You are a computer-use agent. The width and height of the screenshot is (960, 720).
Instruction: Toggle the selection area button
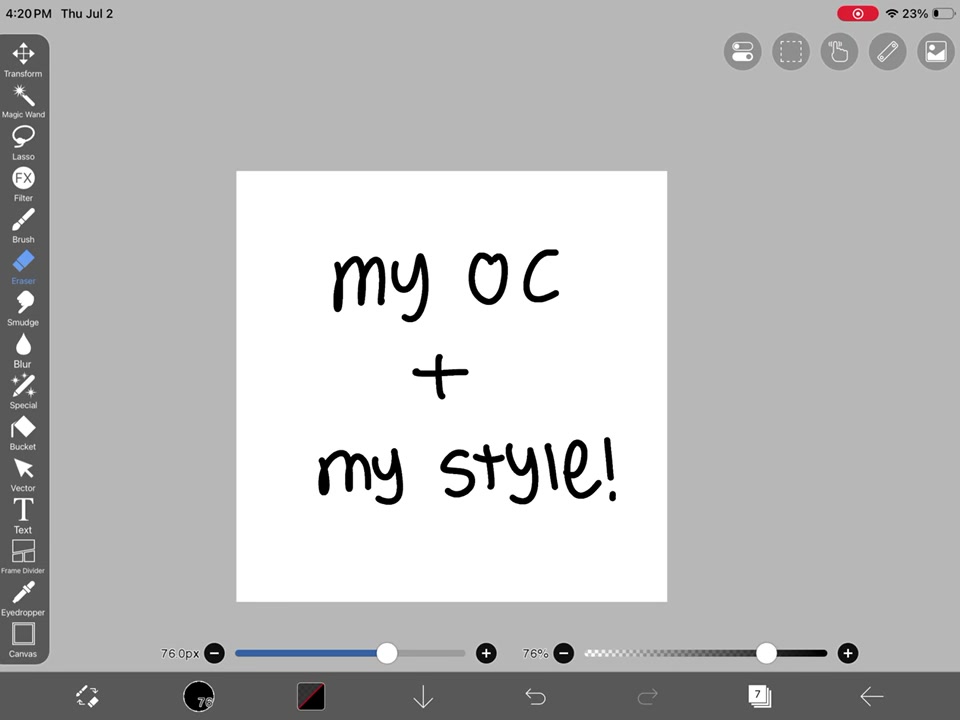790,51
